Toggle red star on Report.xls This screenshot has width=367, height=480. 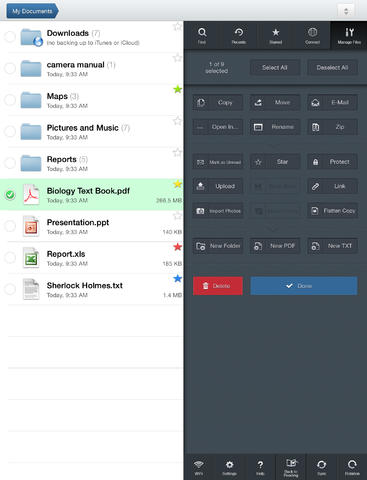tap(177, 247)
